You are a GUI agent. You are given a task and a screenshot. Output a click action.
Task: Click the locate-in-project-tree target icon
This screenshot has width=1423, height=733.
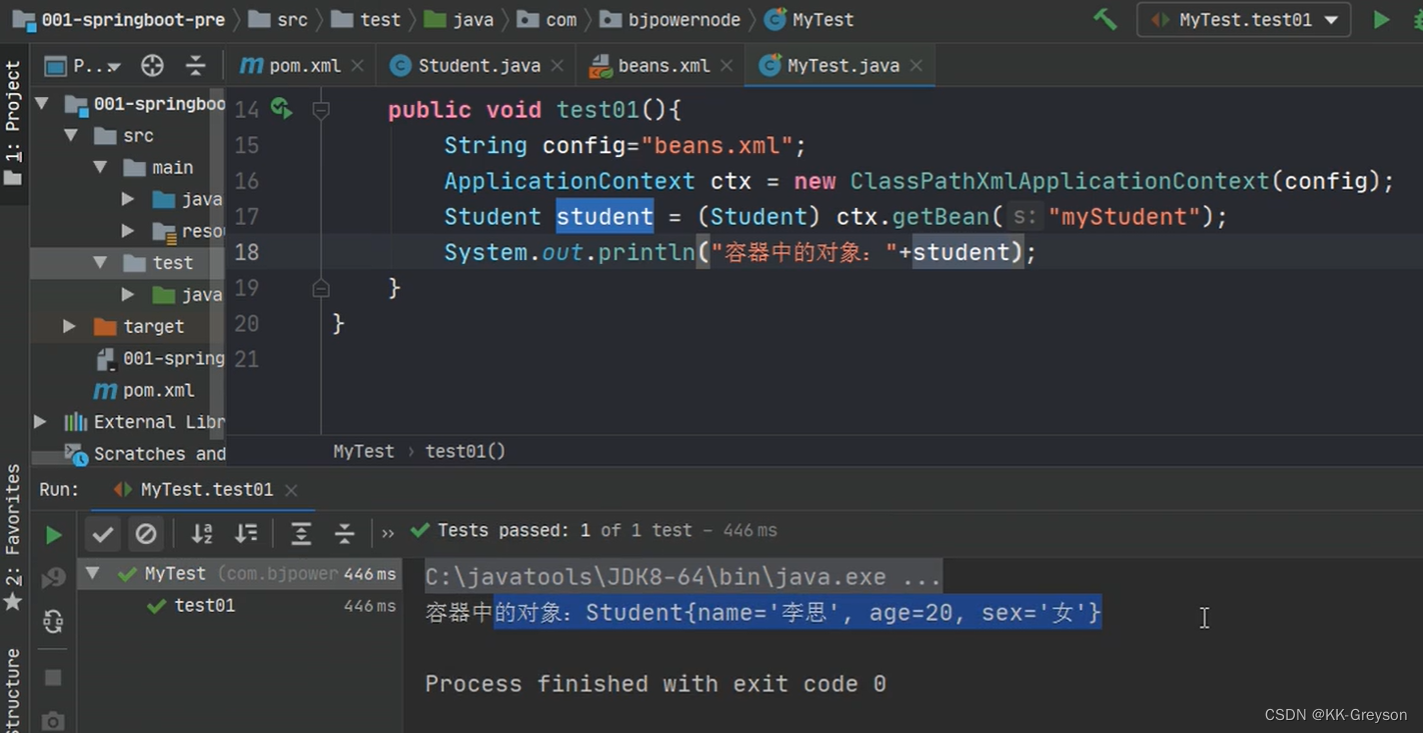tap(152, 66)
